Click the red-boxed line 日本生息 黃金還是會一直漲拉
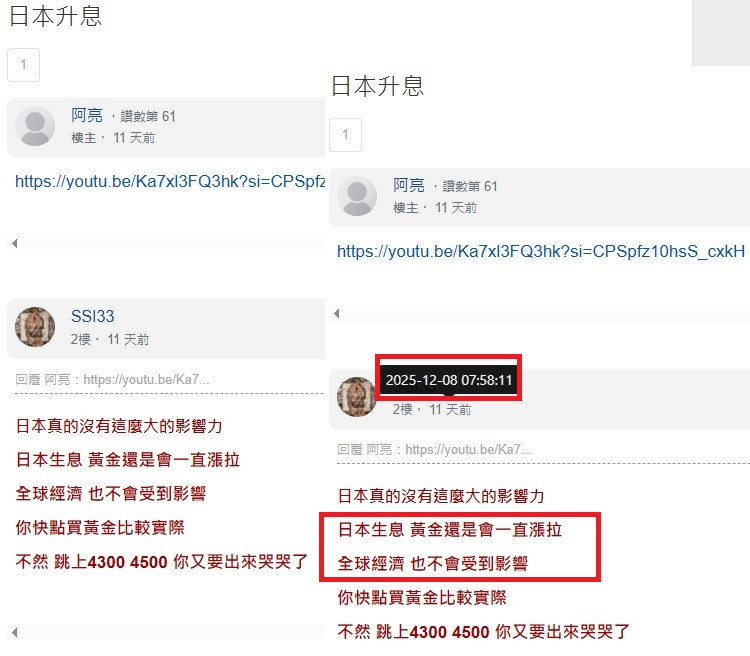 (x=450, y=530)
